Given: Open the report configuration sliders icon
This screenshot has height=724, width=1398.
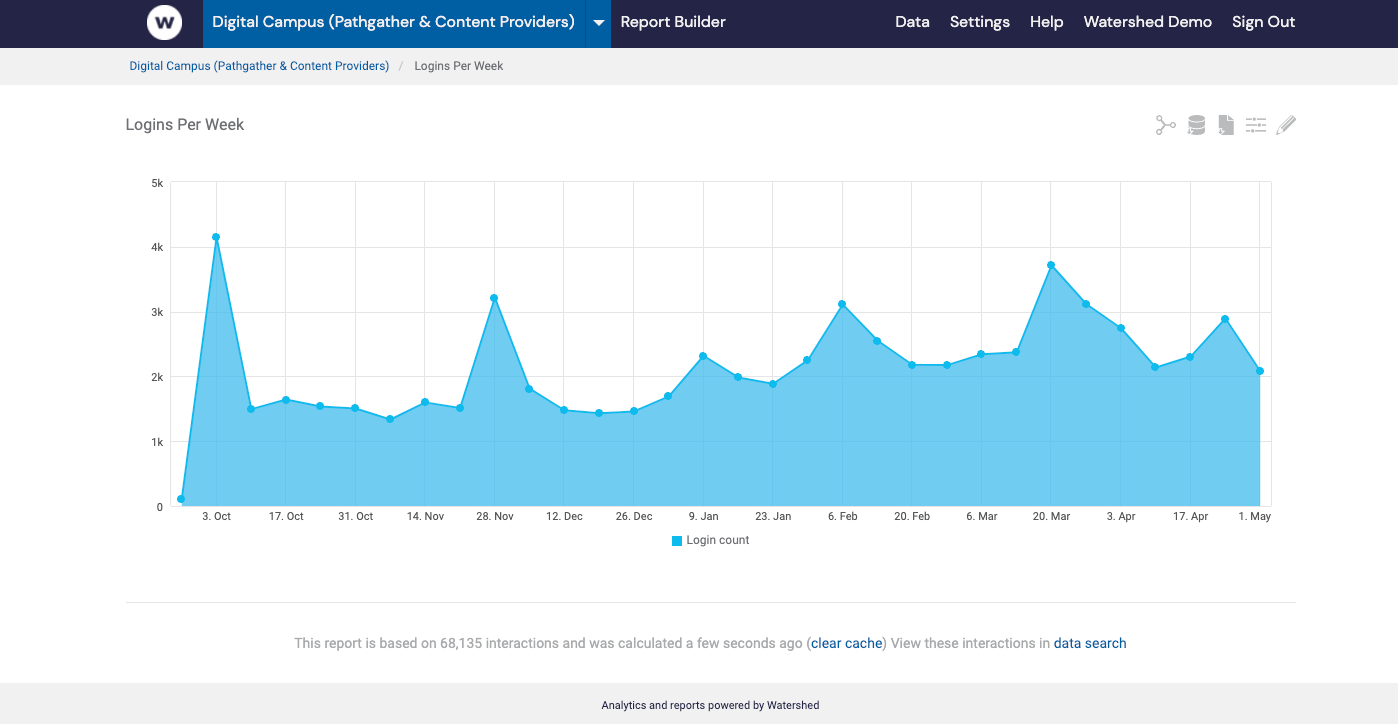Looking at the screenshot, I should pyautogui.click(x=1255, y=124).
